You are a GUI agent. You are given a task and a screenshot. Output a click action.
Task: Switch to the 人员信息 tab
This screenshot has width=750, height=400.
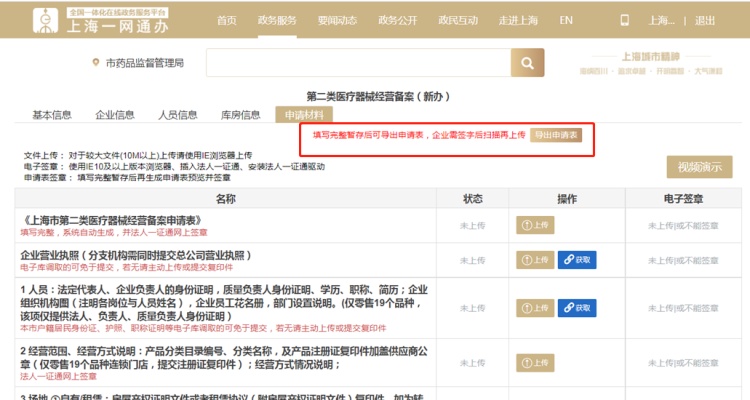click(176, 114)
